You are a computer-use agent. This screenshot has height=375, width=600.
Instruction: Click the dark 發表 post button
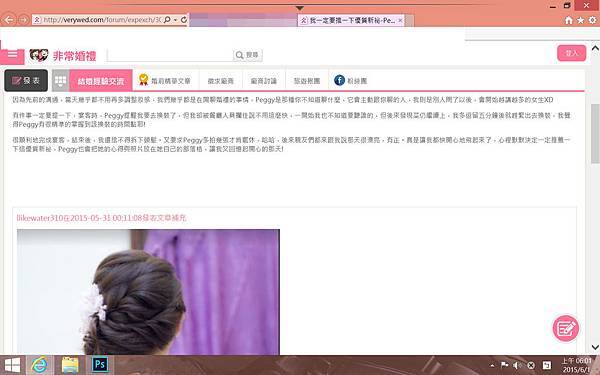tap(26, 80)
